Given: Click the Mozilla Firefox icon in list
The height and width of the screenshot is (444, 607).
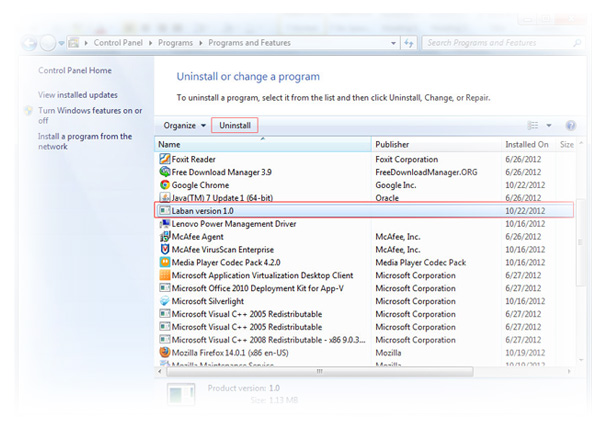Looking at the screenshot, I should coord(164,352).
